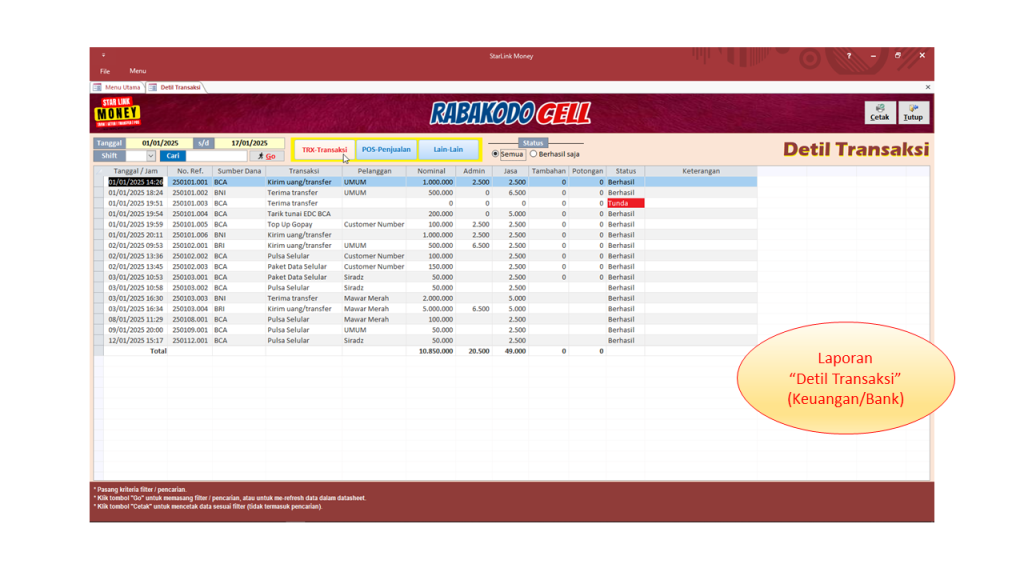Click the Go filter button
This screenshot has height=576, width=1024.
pyautogui.click(x=266, y=156)
